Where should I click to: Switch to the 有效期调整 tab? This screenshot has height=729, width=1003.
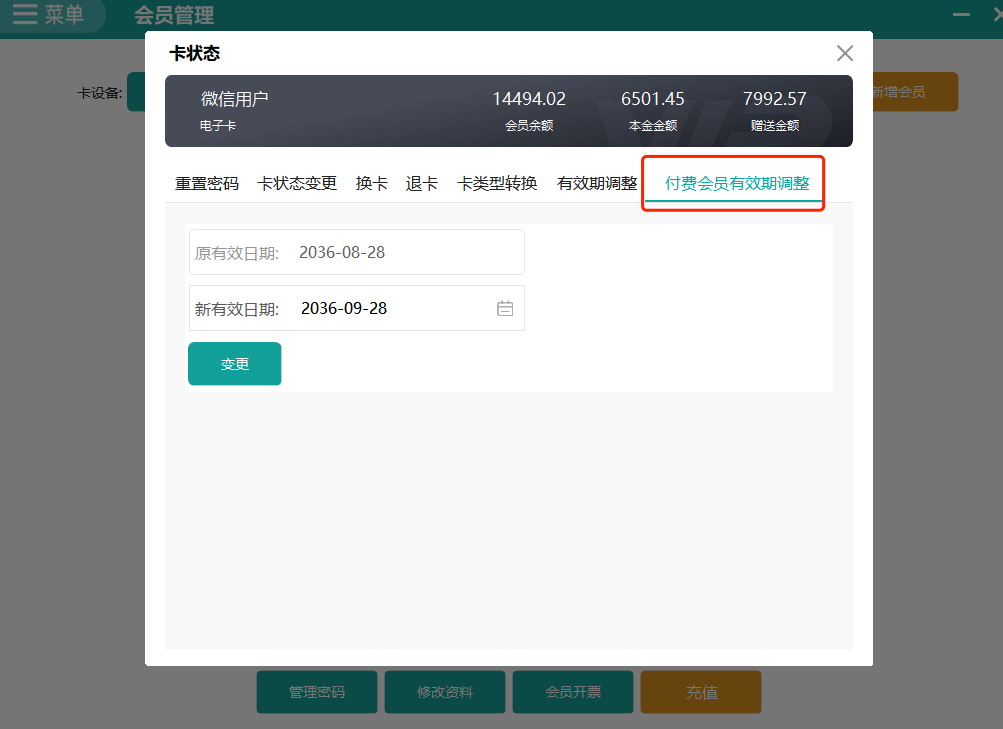coord(598,183)
